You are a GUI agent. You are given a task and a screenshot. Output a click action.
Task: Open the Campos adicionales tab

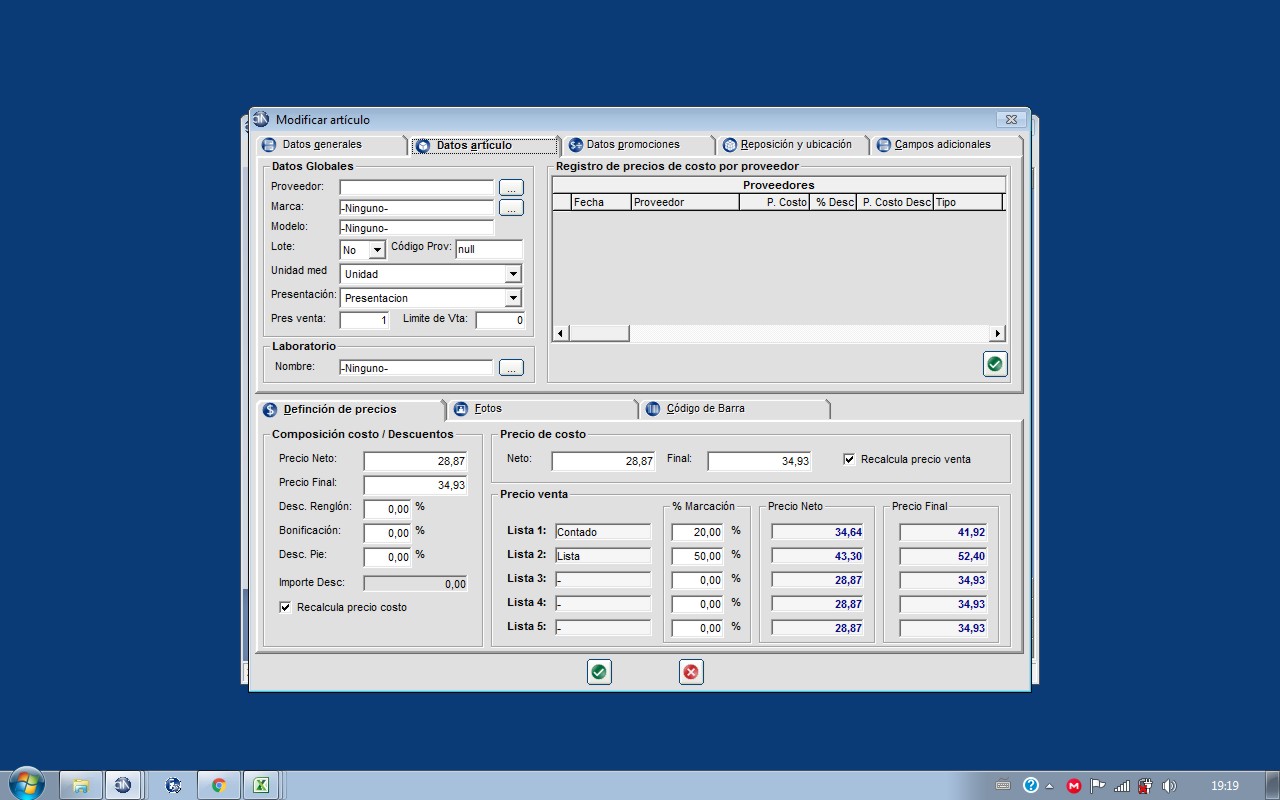click(x=947, y=145)
